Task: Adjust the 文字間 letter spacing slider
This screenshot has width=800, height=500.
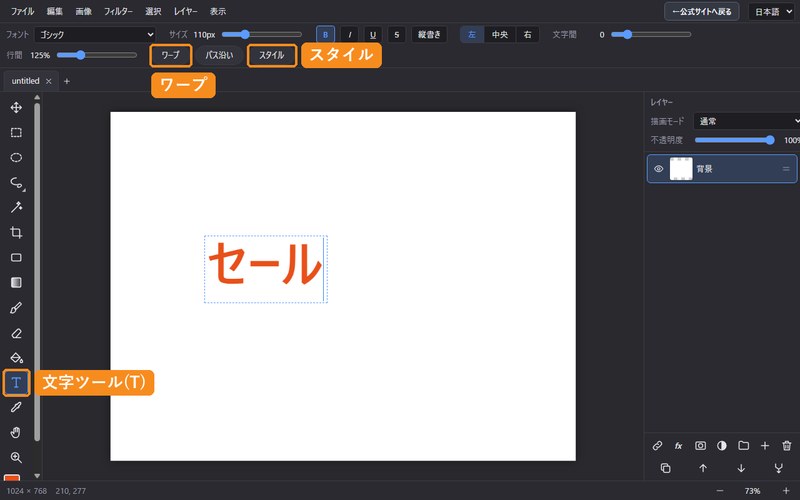Action: 651,35
